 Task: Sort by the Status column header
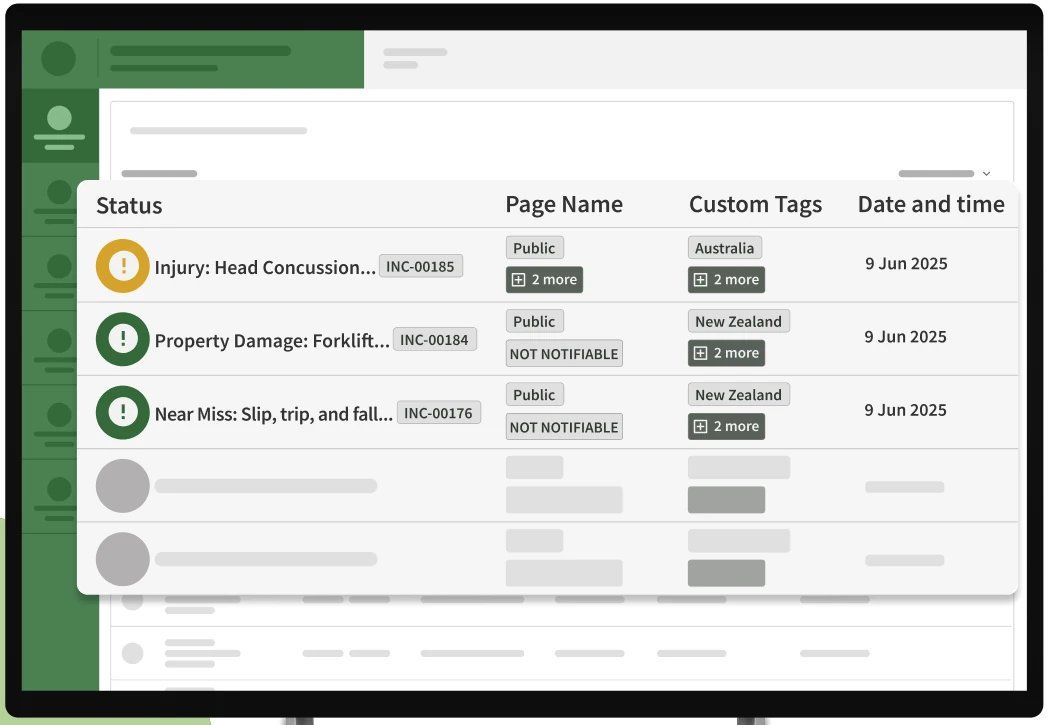coord(129,206)
